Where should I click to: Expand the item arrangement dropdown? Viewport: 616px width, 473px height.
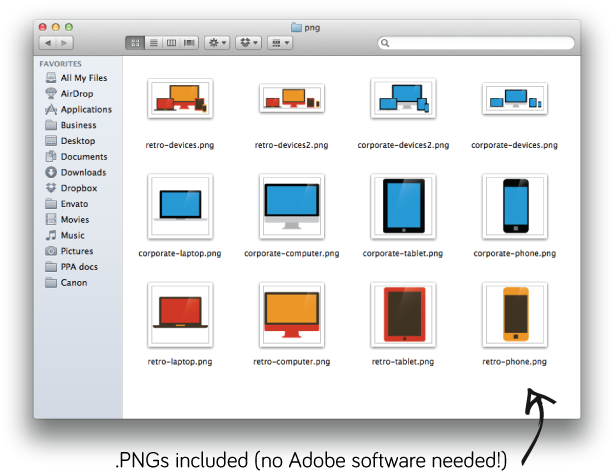[281, 43]
